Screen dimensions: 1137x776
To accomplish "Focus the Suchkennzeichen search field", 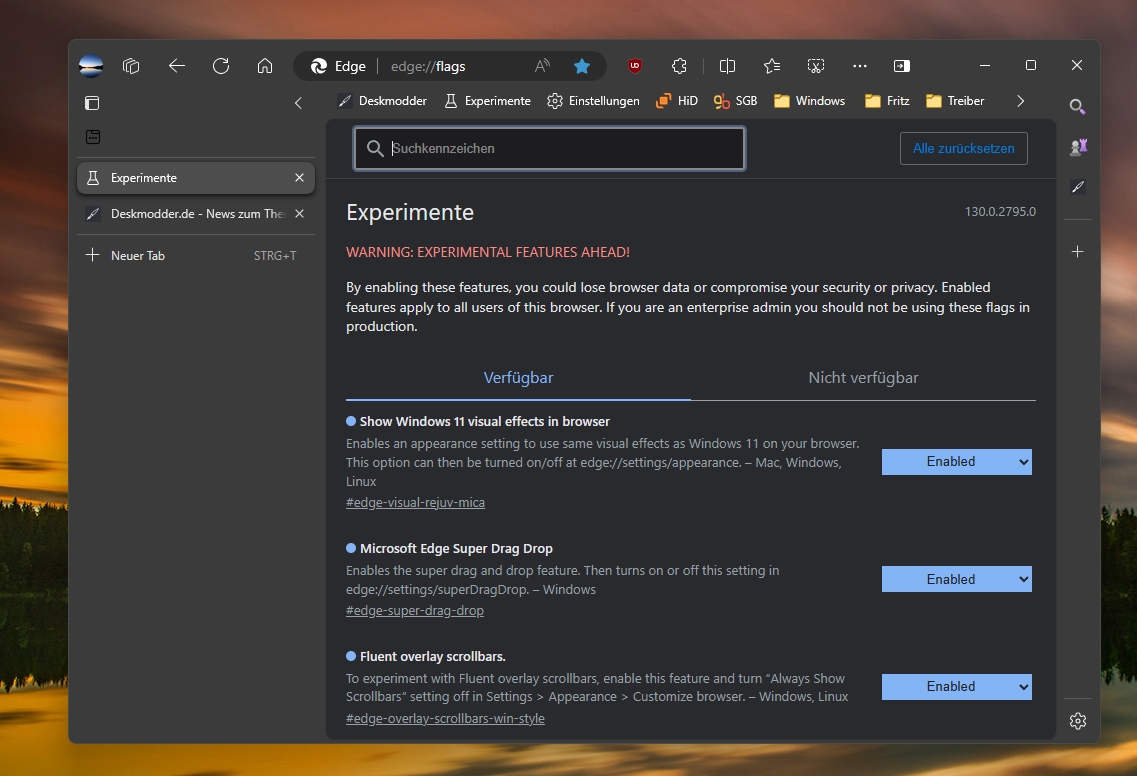I will (x=549, y=149).
